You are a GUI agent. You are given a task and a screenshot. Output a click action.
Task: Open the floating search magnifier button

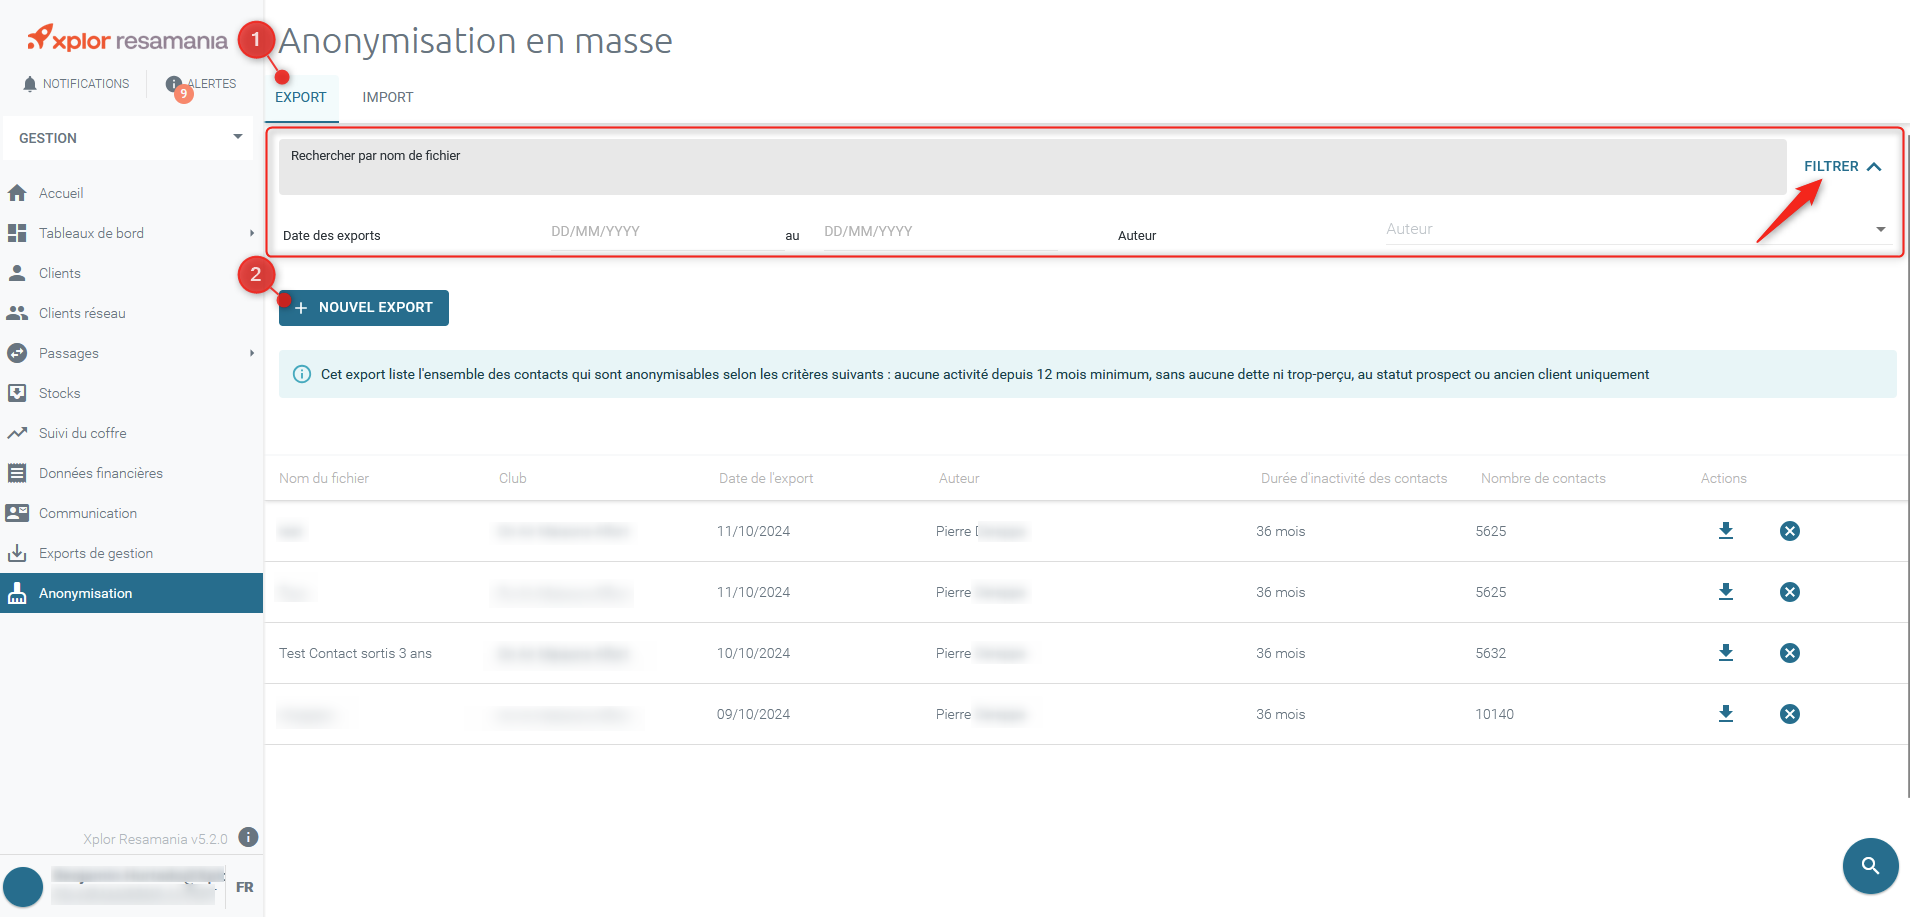click(1869, 866)
